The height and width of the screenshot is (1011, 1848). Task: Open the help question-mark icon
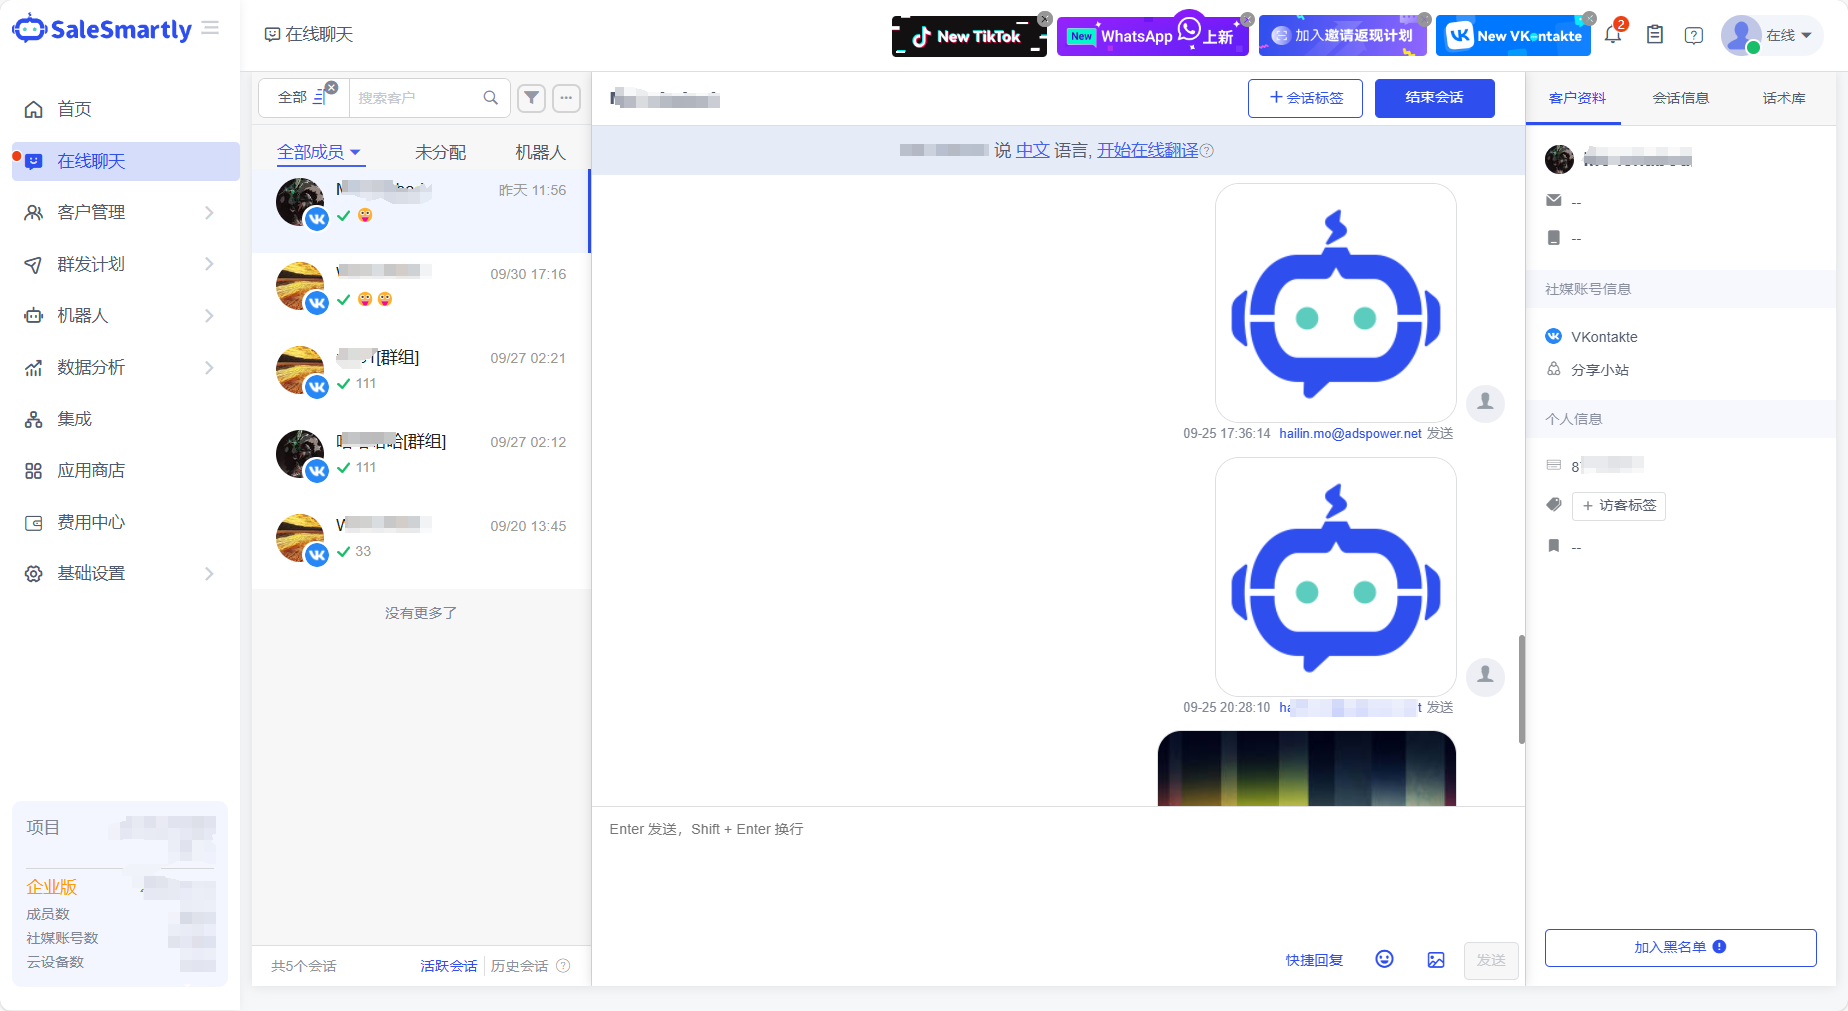click(x=1694, y=34)
